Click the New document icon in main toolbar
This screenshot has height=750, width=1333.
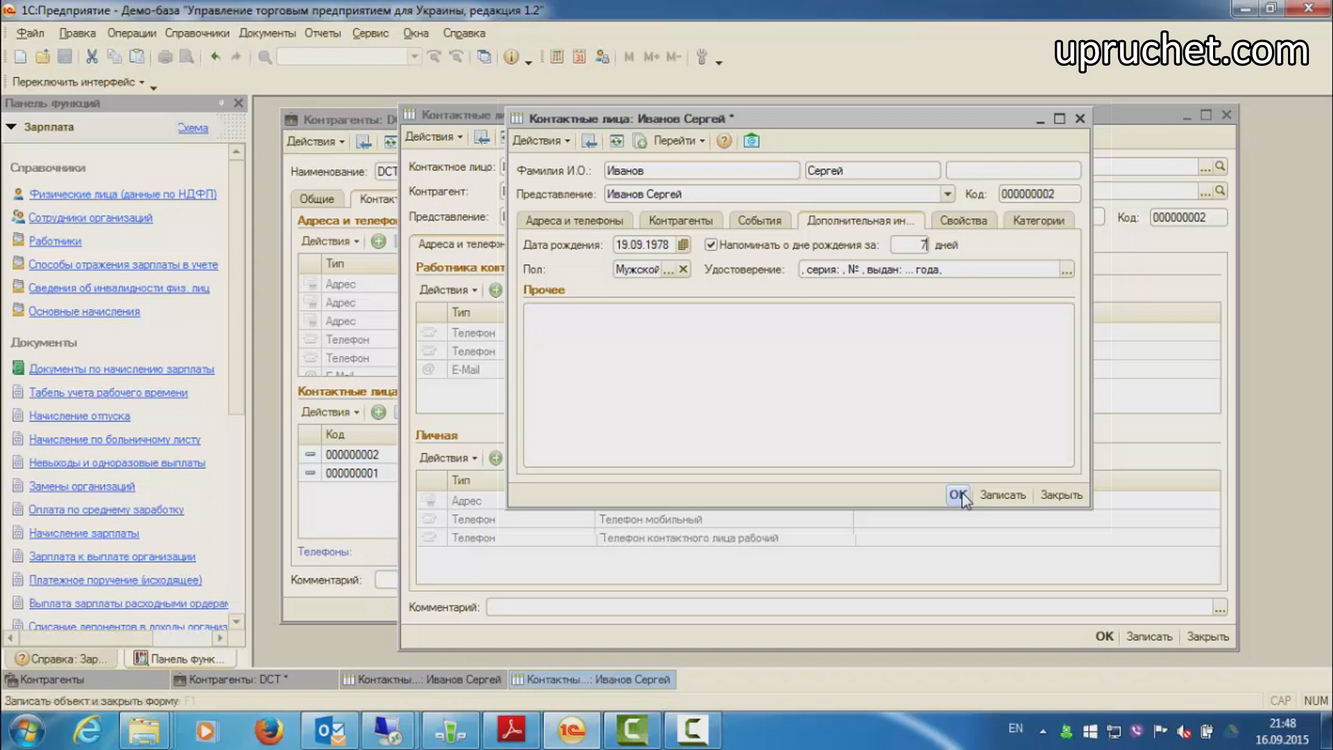[x=20, y=57]
